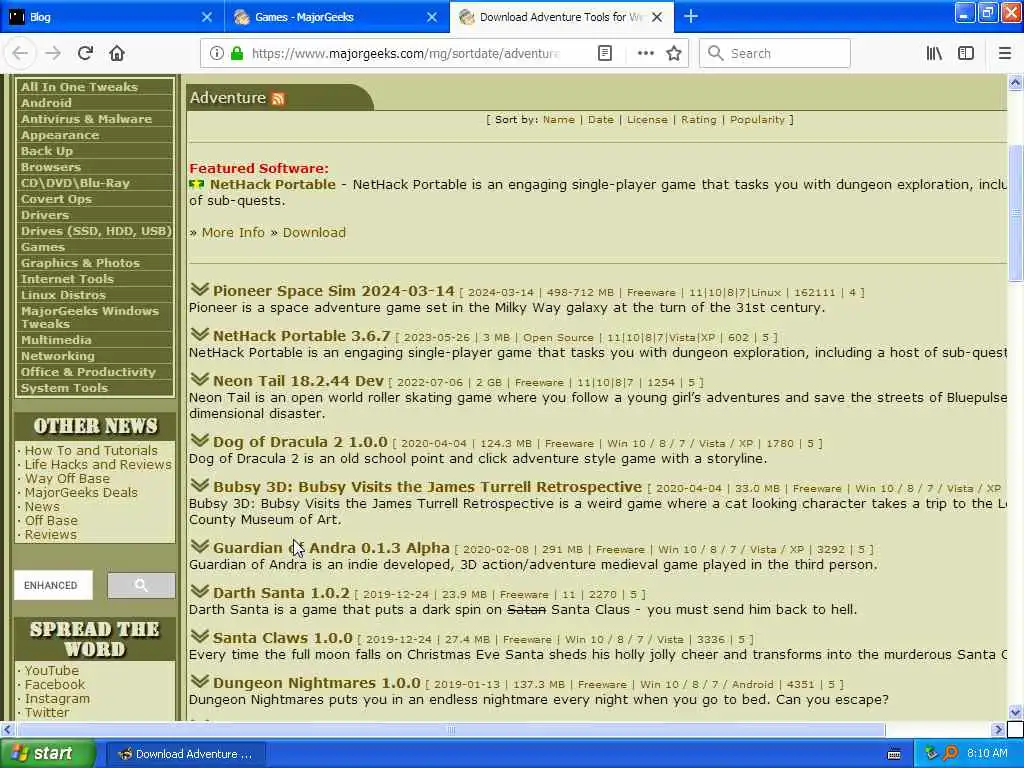Open Graphics & Photos category
The height and width of the screenshot is (768, 1024).
tap(80, 263)
